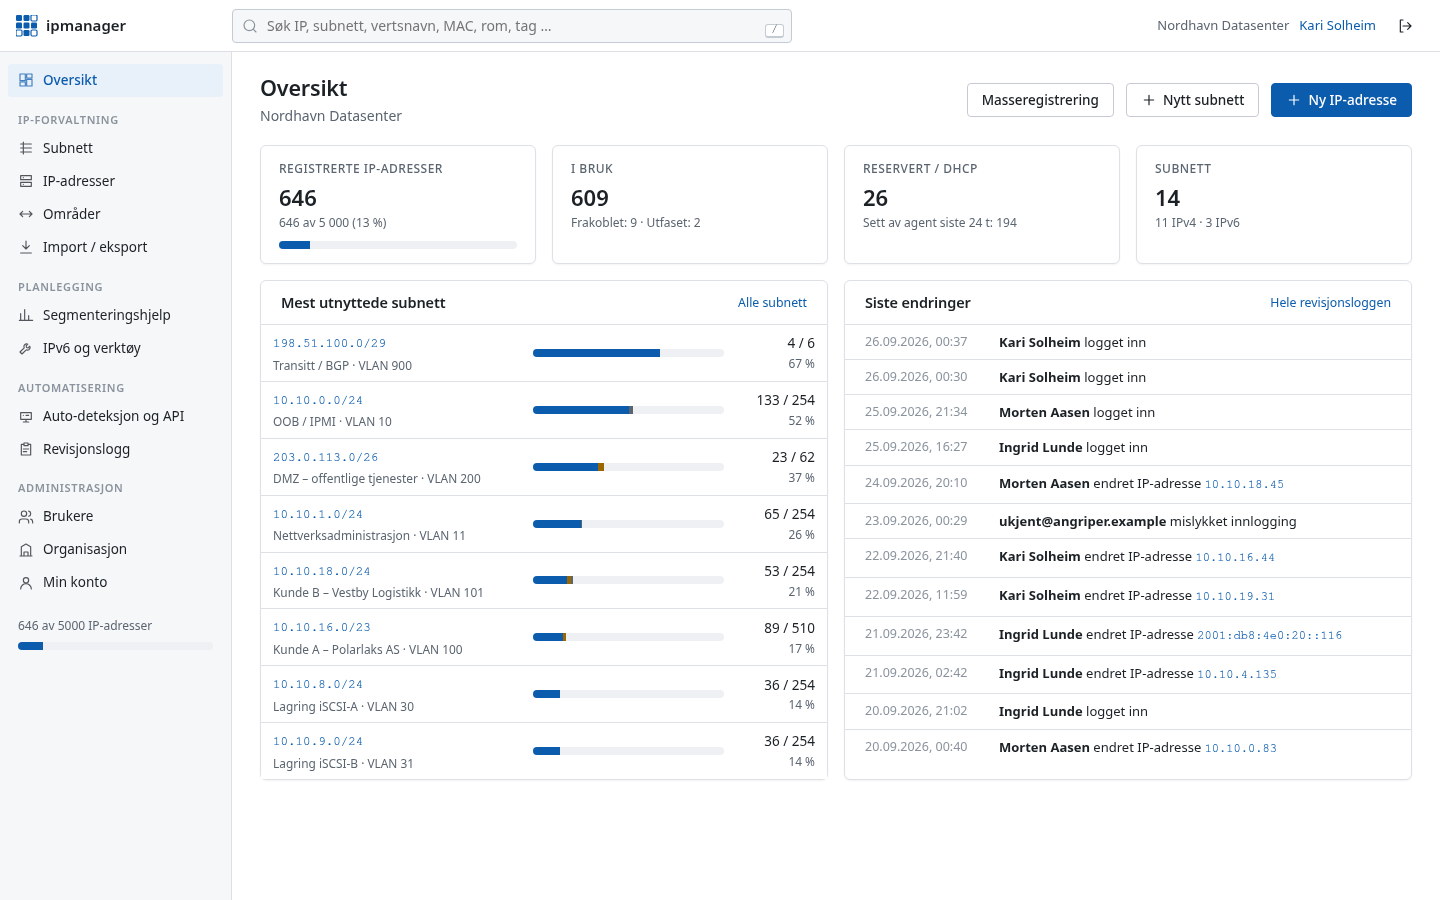The image size is (1440, 900).
Task: Click the IPv6 og verktøy wrench icon
Action: tap(26, 348)
